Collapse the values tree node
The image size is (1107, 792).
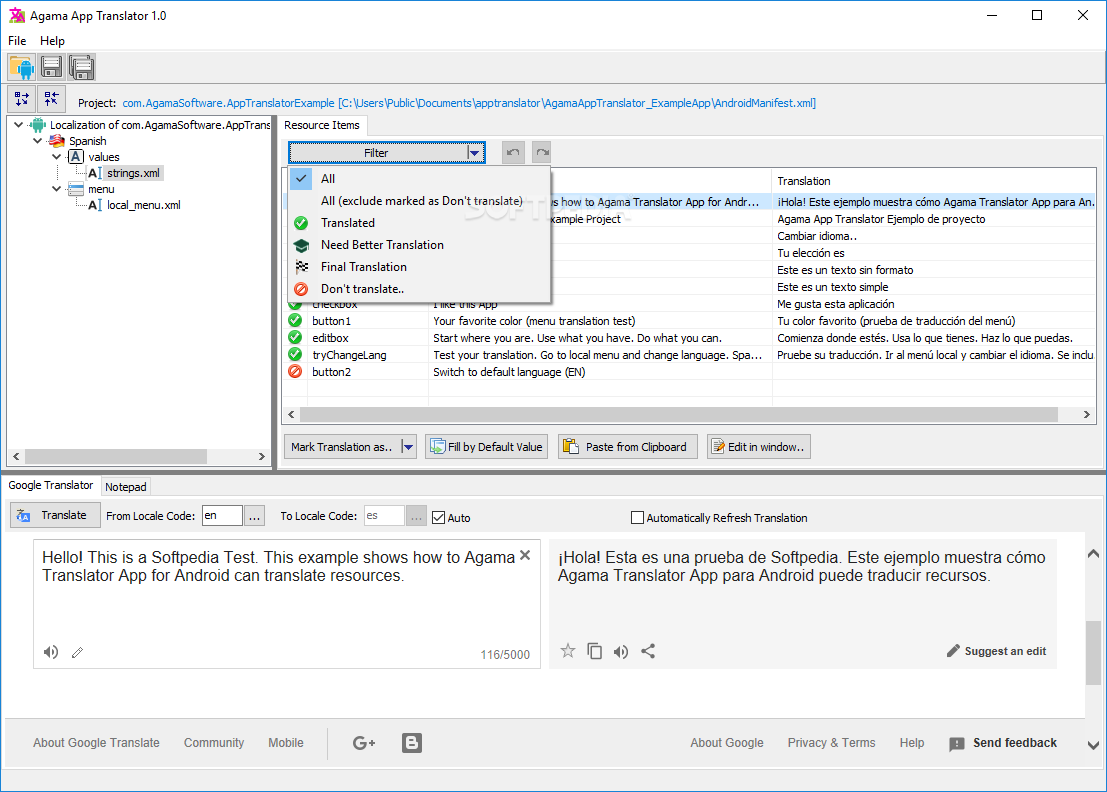56,157
